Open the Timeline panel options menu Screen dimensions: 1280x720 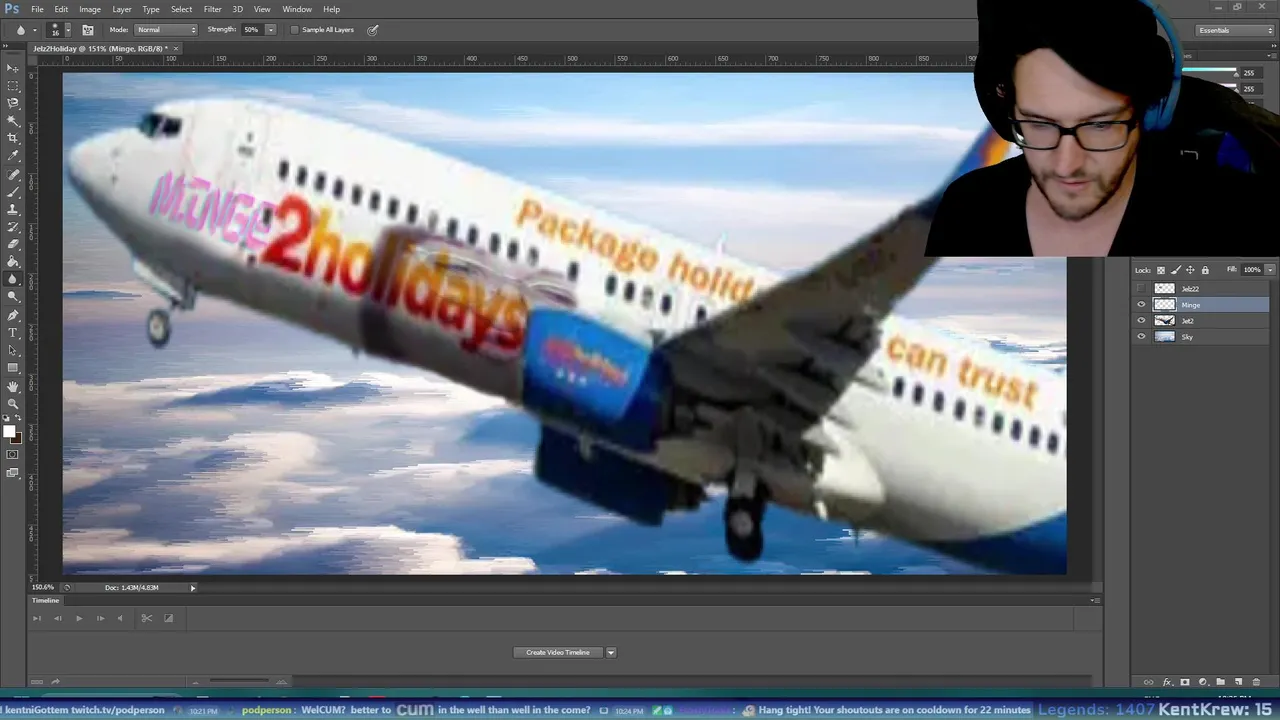1095,601
